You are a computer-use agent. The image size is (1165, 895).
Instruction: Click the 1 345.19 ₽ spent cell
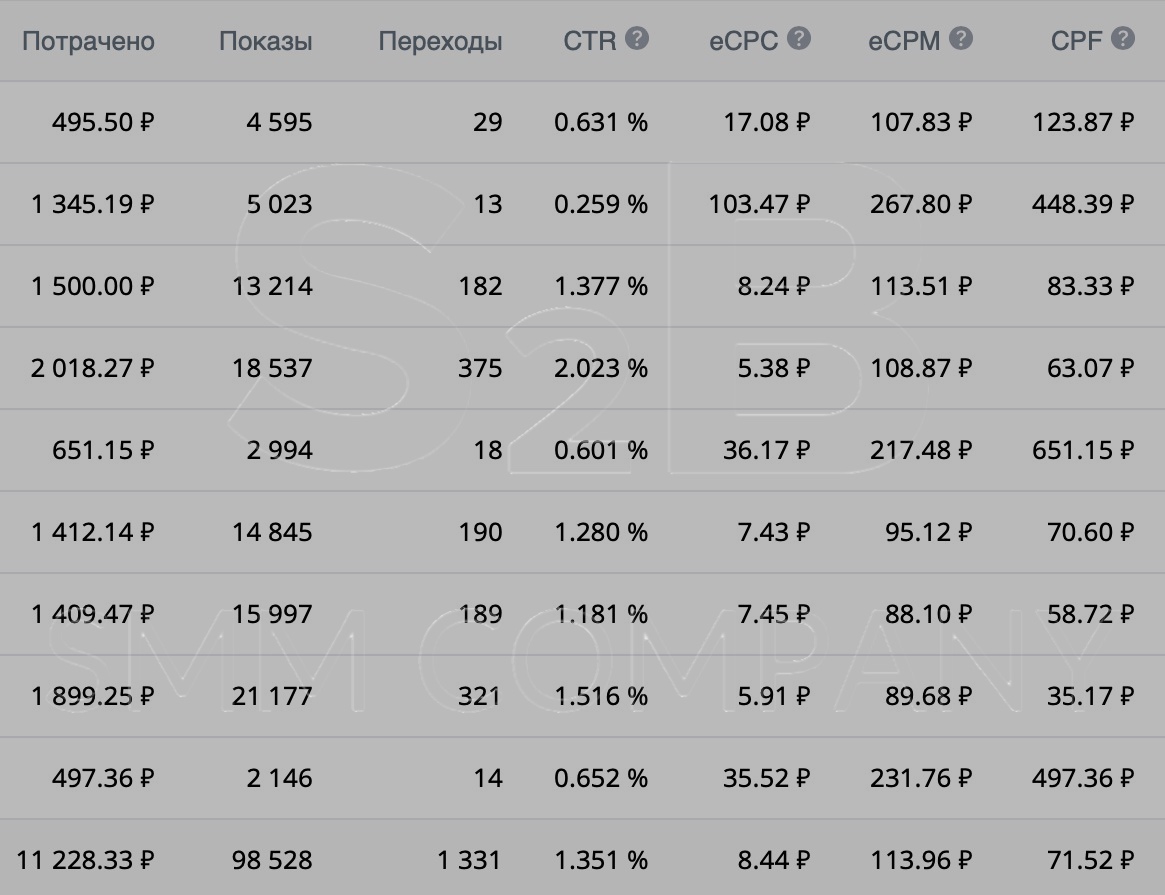click(93, 204)
